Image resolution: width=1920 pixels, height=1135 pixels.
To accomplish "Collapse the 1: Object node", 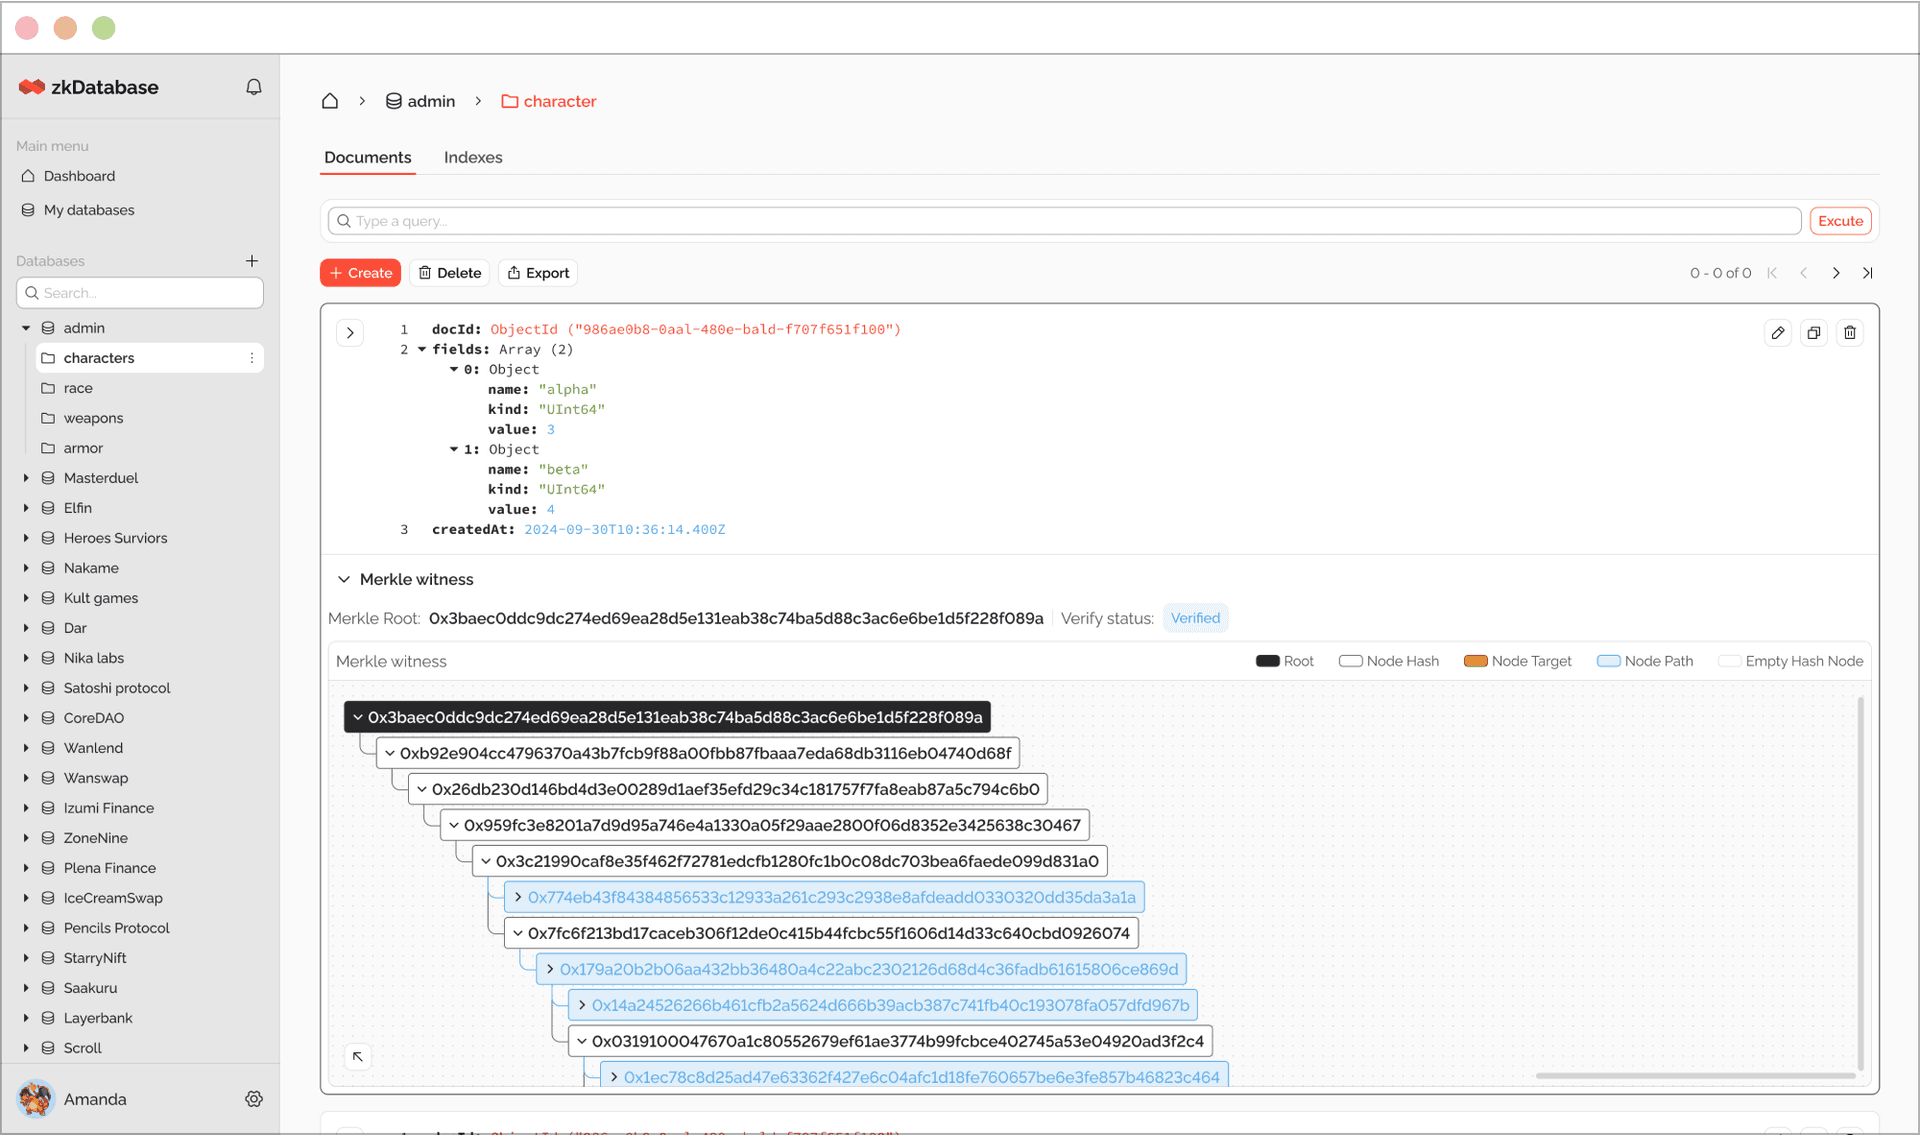I will point(454,449).
